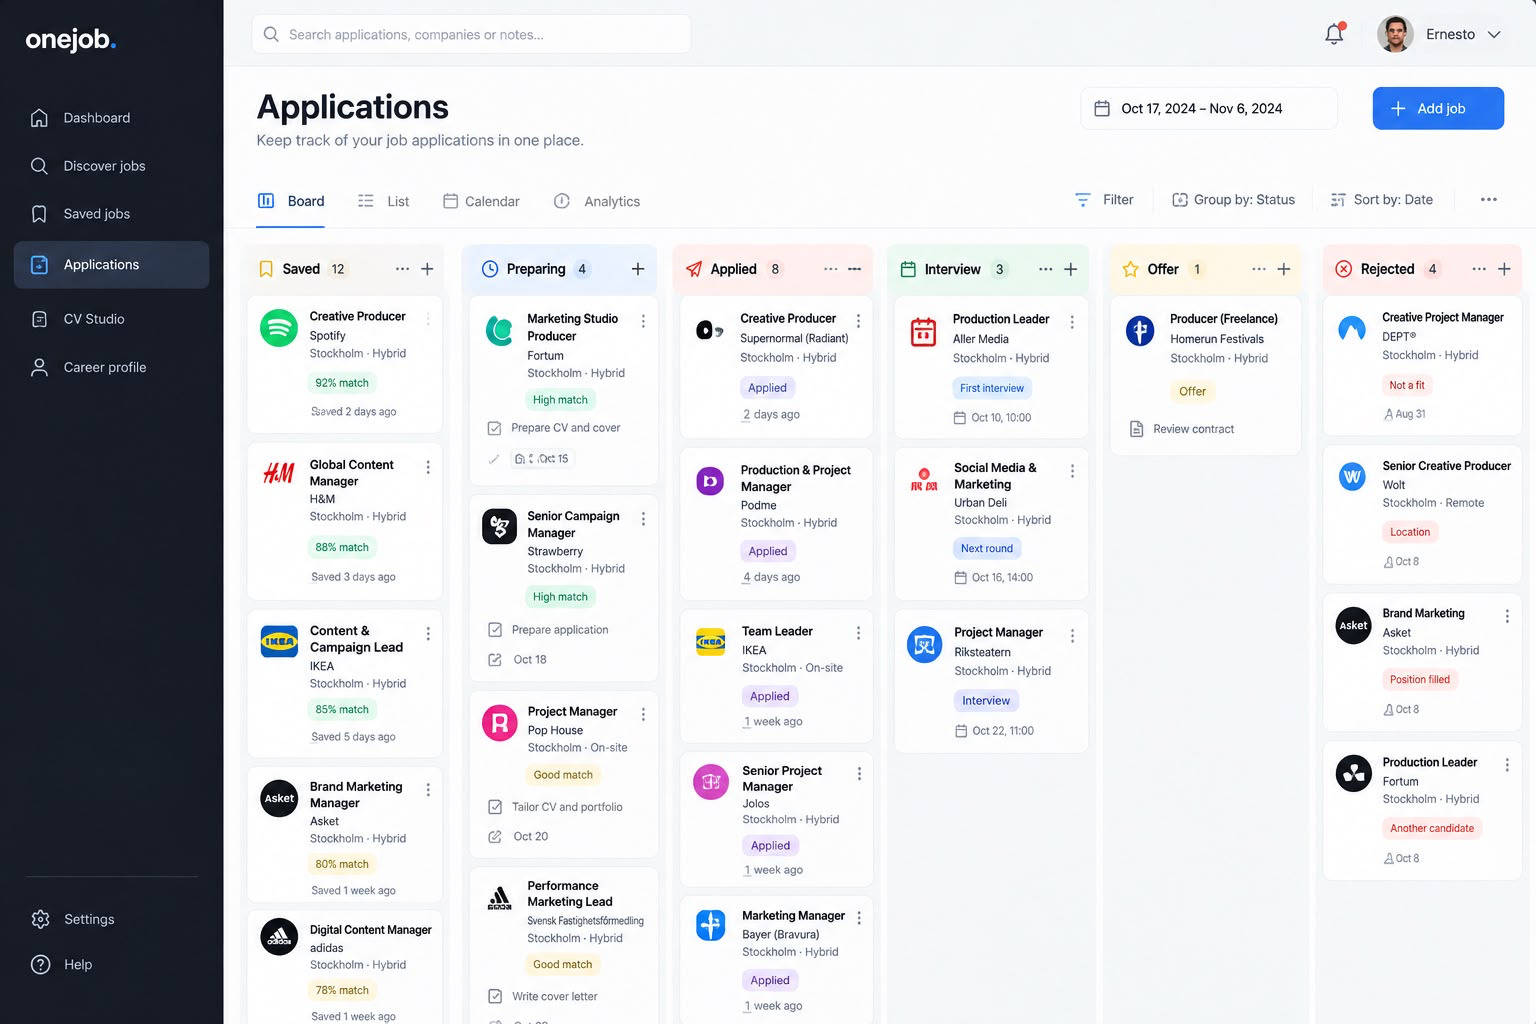Viewport: 1536px width, 1024px height.
Task: Add a card to Preparing column
Action: coord(638,269)
